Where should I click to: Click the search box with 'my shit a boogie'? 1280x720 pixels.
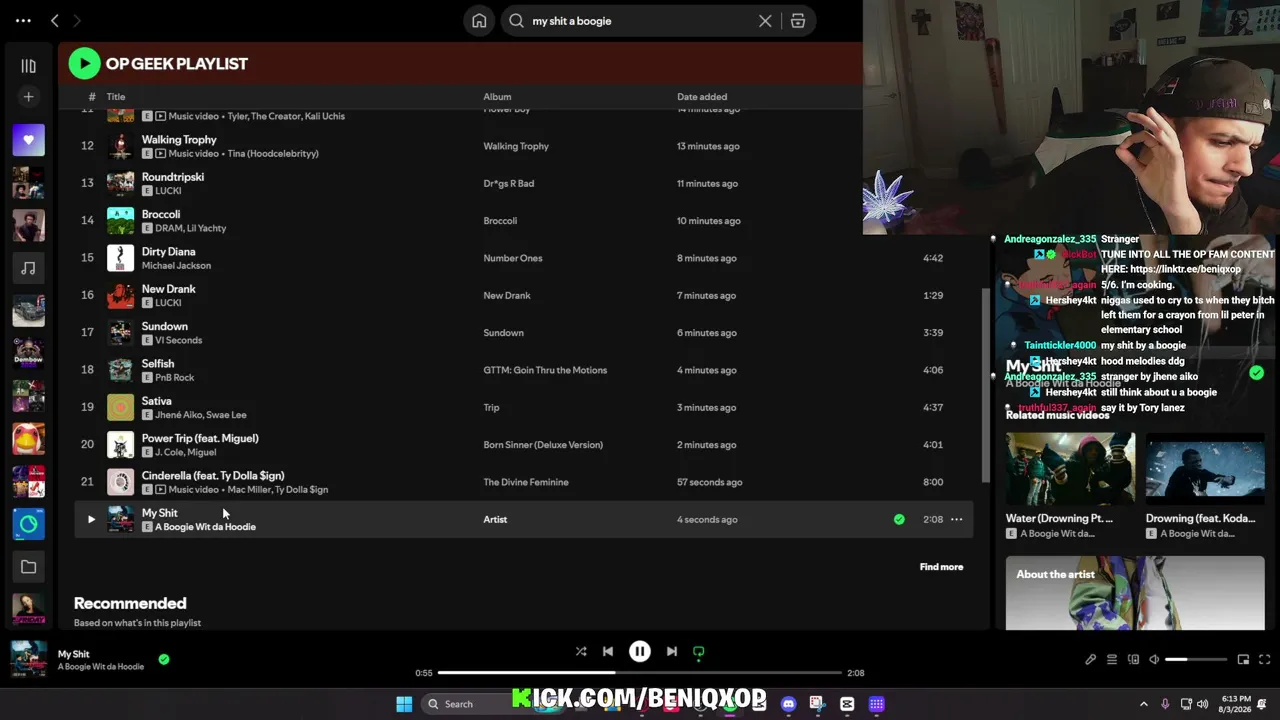640,21
